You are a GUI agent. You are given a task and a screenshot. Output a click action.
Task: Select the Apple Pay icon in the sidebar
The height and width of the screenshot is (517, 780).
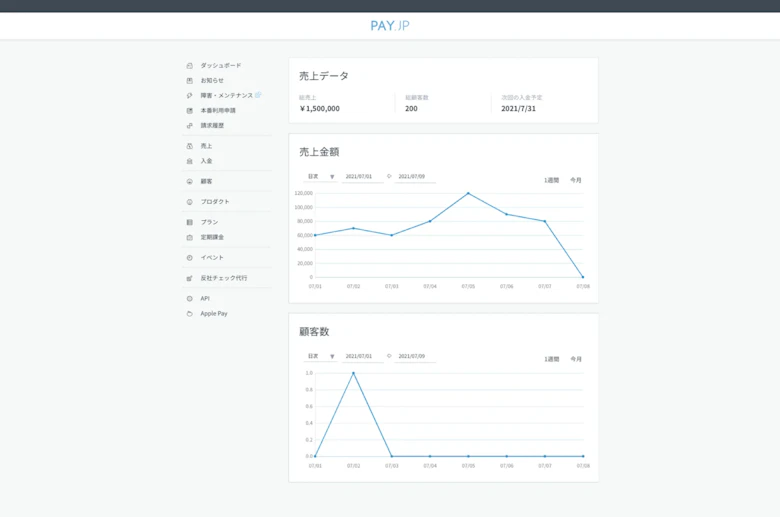pyautogui.click(x=190, y=313)
